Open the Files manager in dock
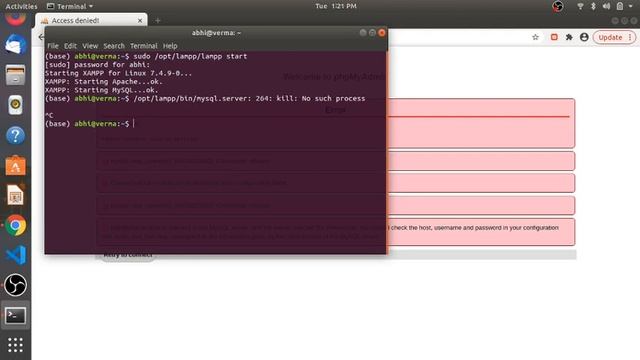The image size is (640, 360). click(15, 75)
